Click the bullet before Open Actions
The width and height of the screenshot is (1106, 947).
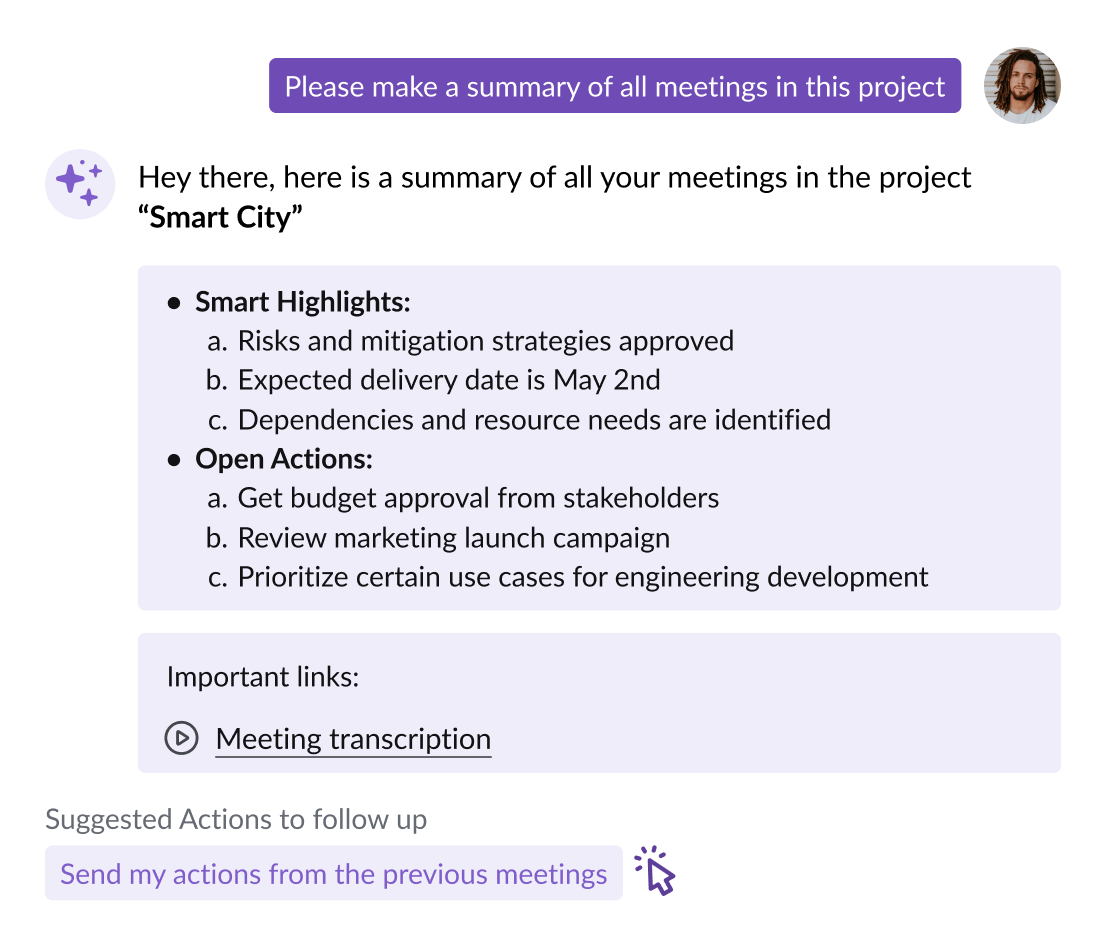(175, 460)
